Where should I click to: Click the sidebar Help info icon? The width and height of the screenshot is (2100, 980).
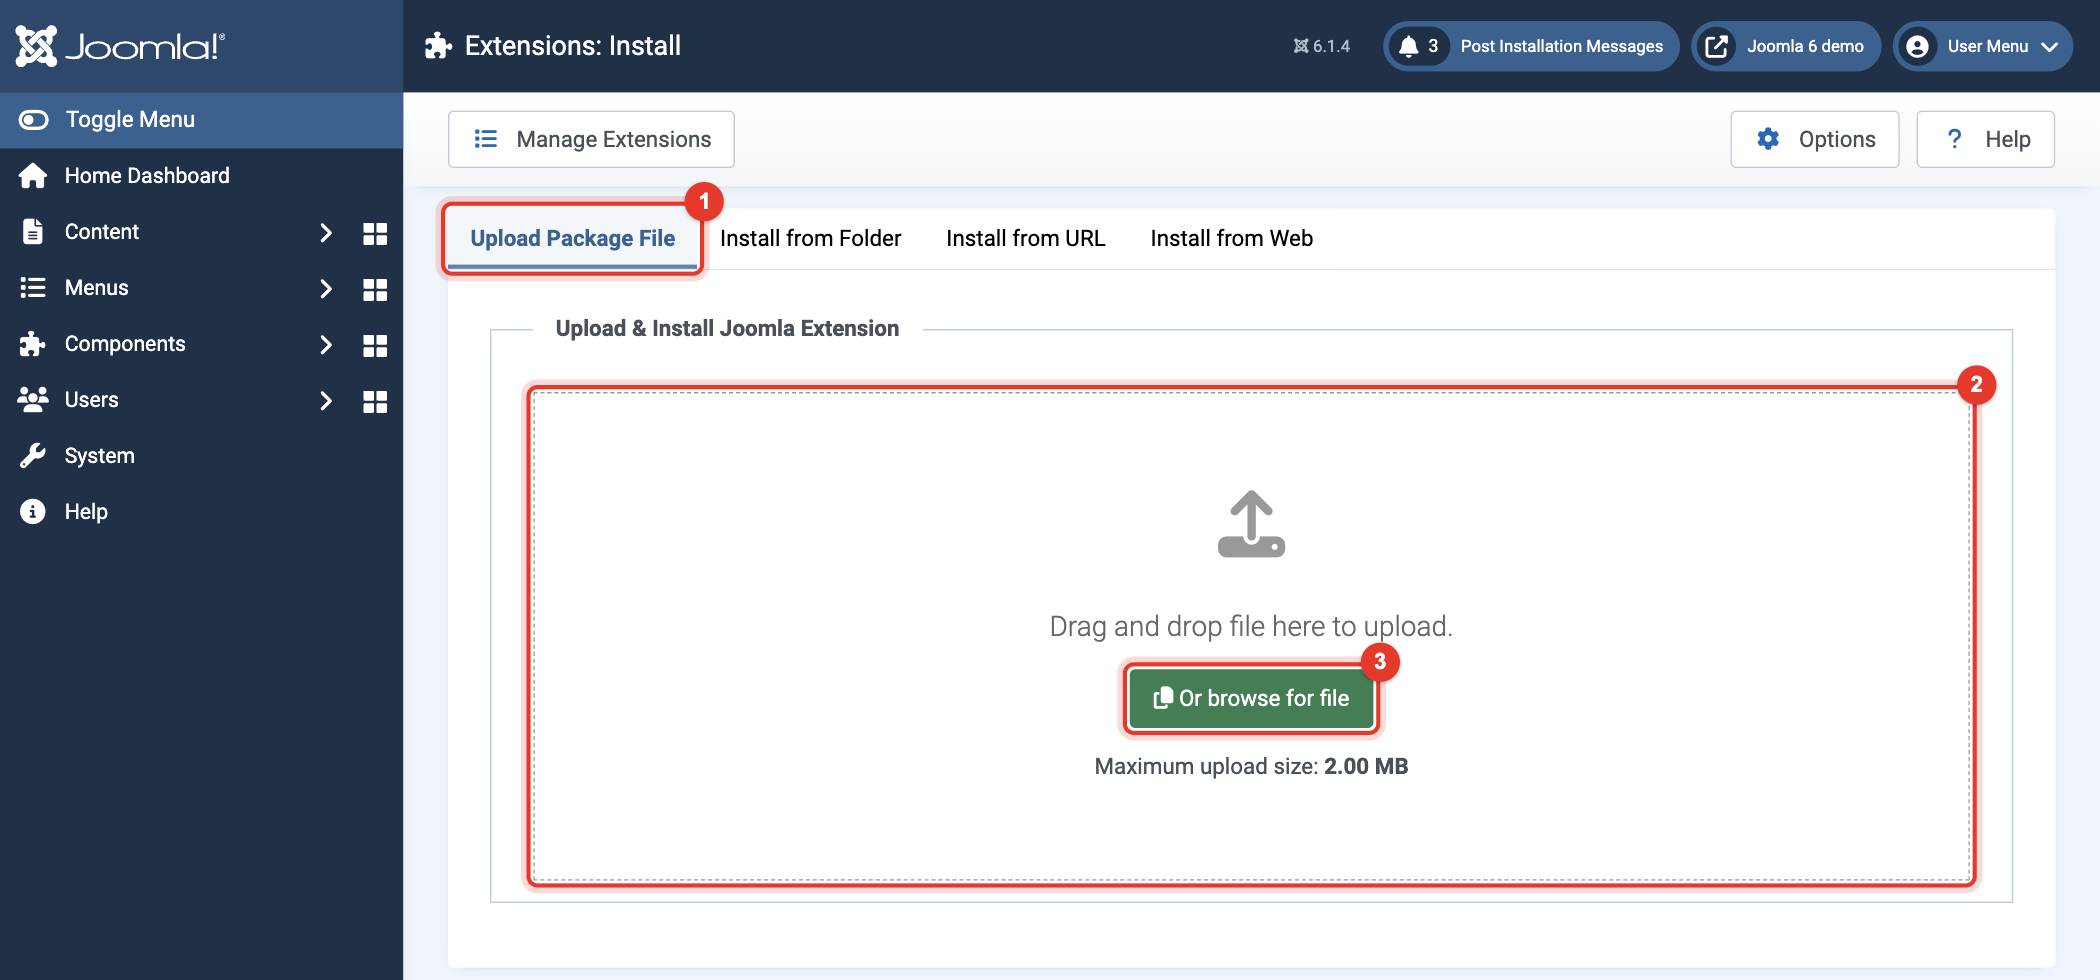33,512
